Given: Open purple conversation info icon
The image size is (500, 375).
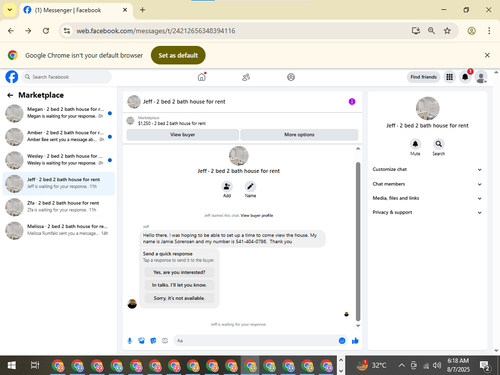Looking at the screenshot, I should click(352, 101).
